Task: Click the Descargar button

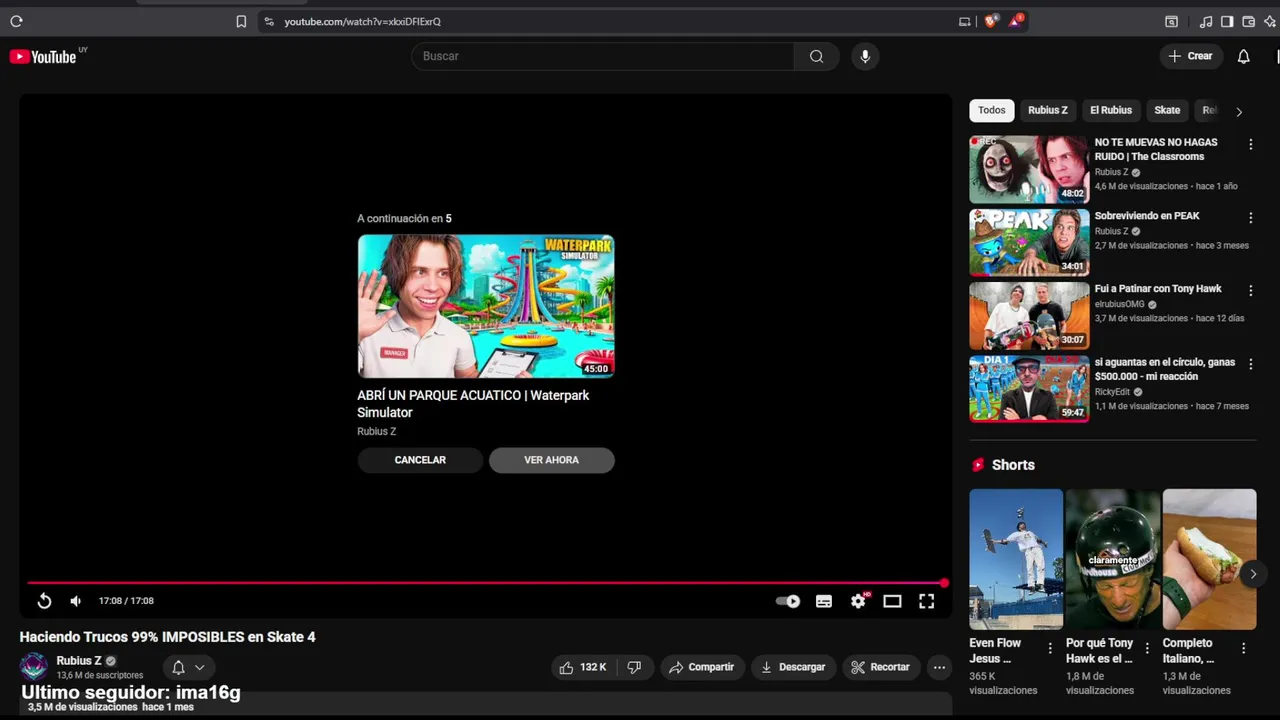Action: click(x=793, y=667)
